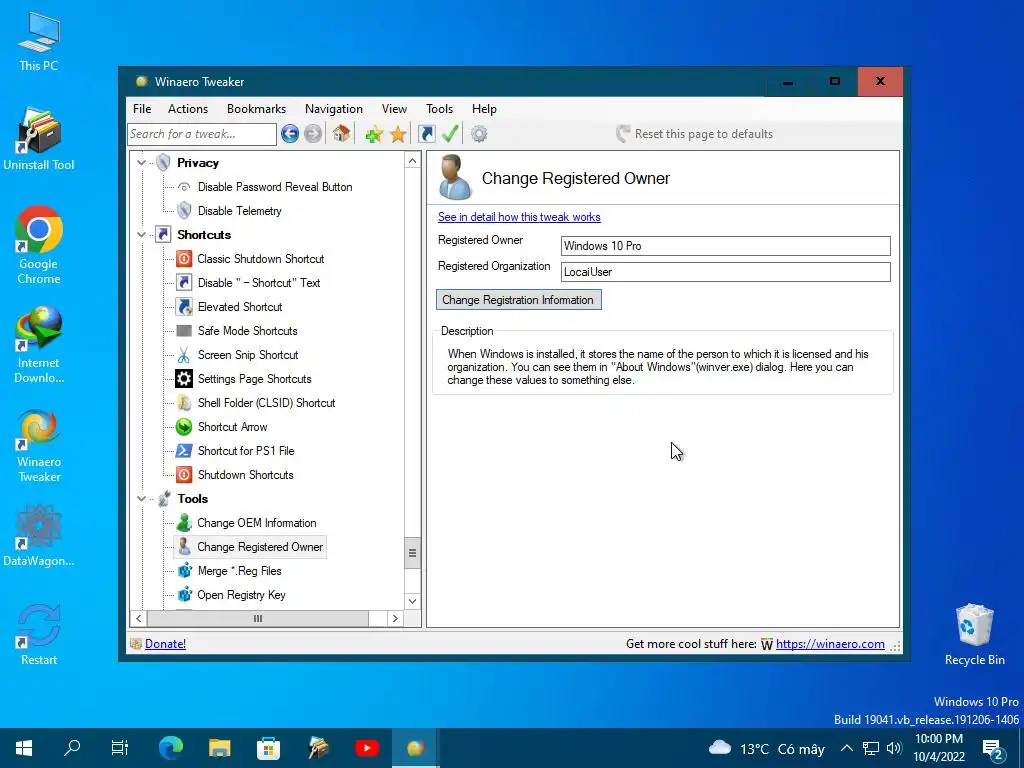
Task: Open bookmarks via yellow star icon
Action: [398, 135]
